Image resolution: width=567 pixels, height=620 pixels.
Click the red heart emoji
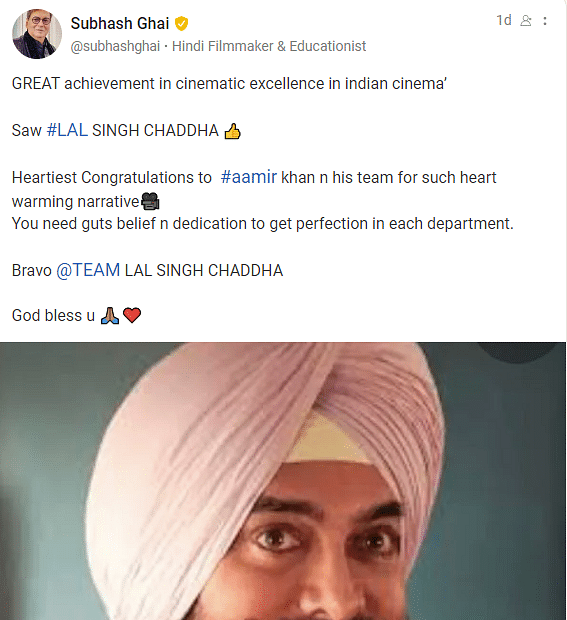[132, 316]
